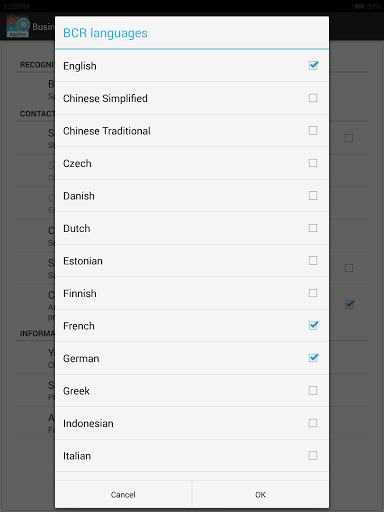Viewport: 384px width, 512px height.
Task: Click the BCR languages dialog title
Action: 105,33
